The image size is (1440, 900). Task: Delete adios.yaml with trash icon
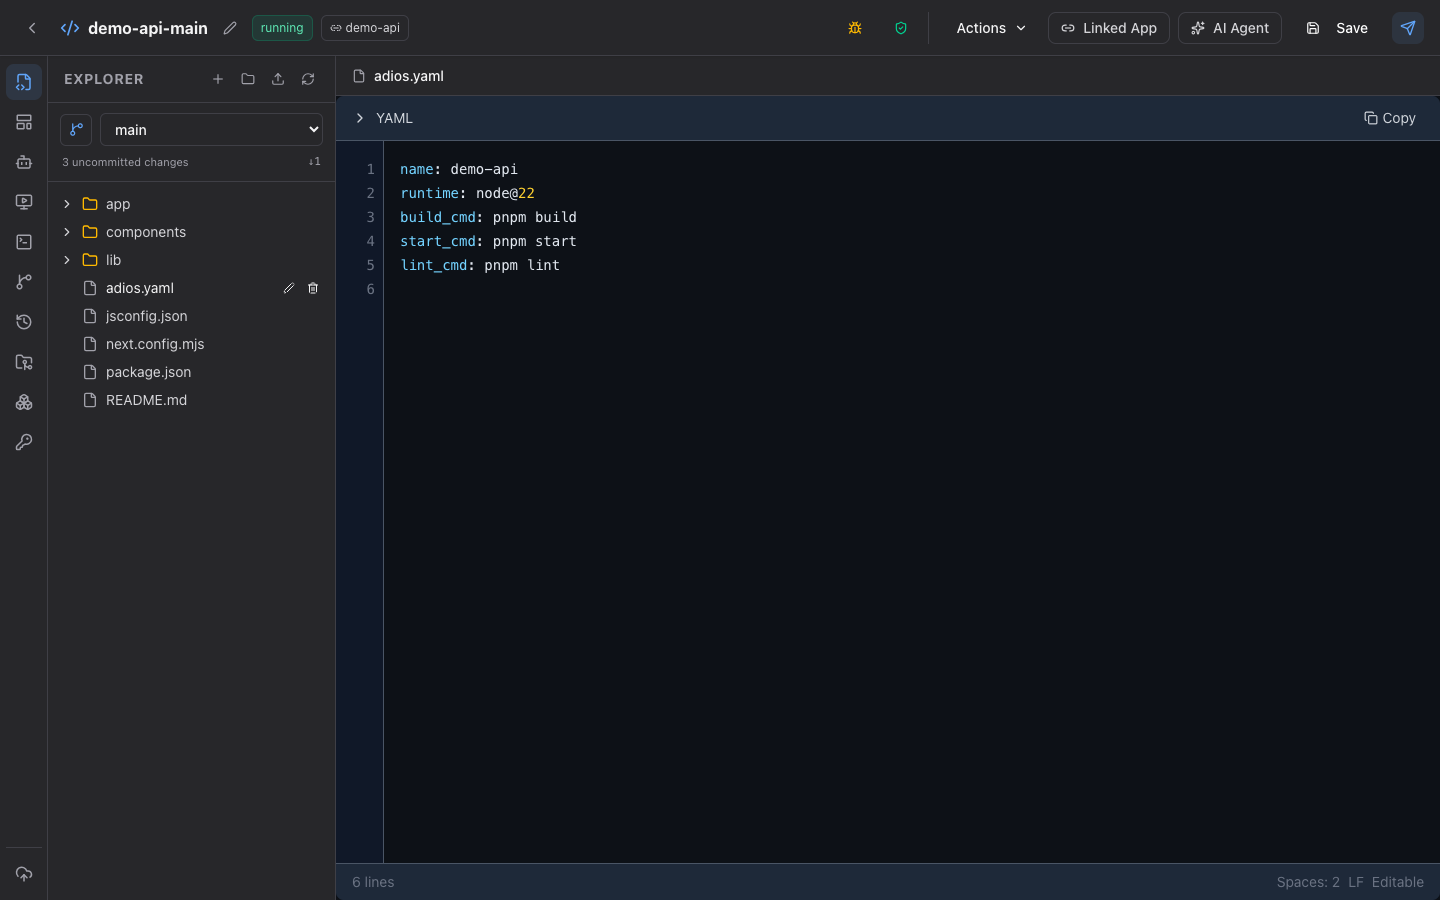pos(313,288)
